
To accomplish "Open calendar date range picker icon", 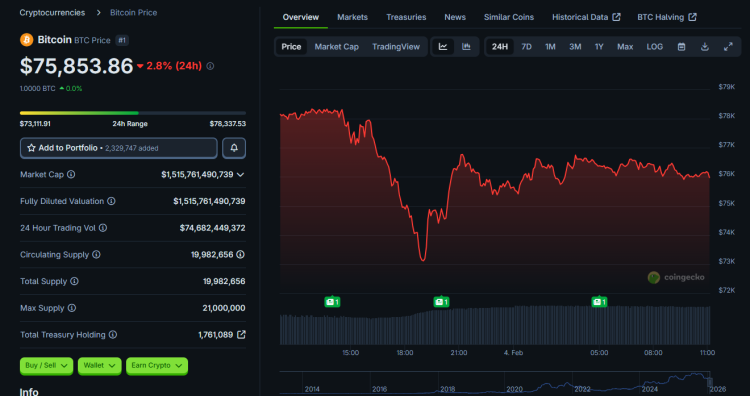I will (682, 46).
